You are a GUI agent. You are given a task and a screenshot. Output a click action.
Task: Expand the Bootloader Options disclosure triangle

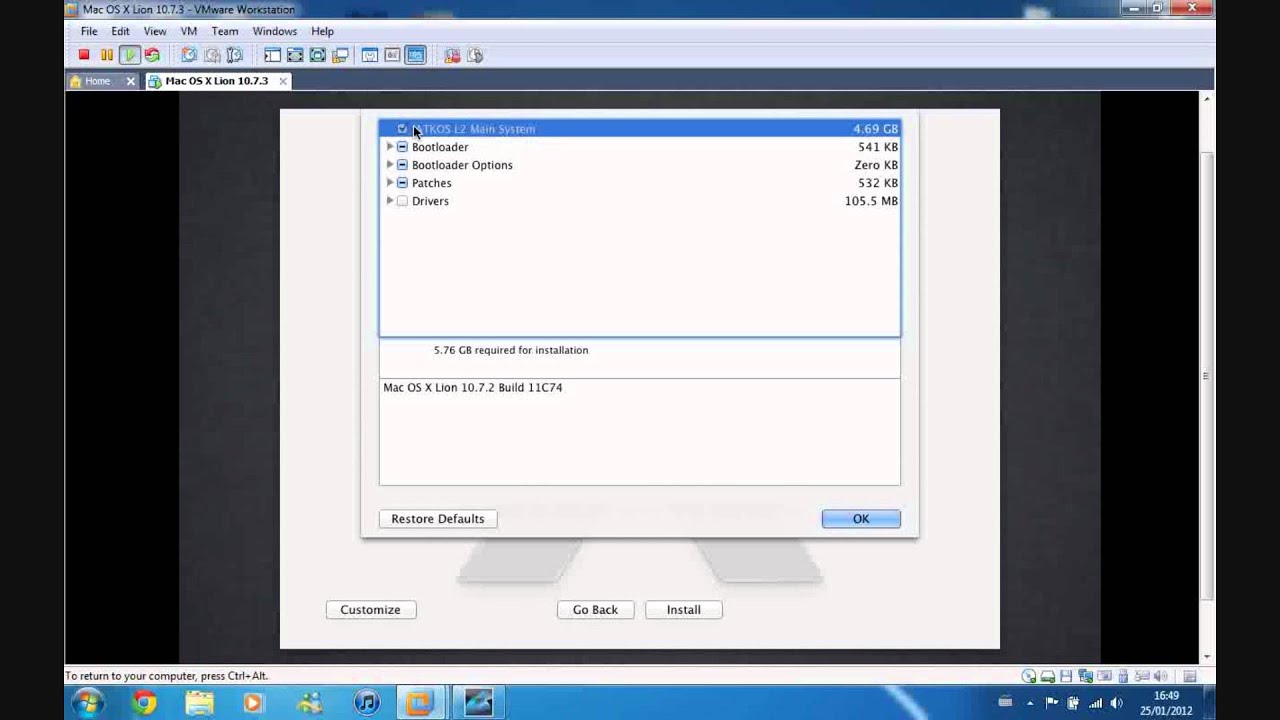390,165
